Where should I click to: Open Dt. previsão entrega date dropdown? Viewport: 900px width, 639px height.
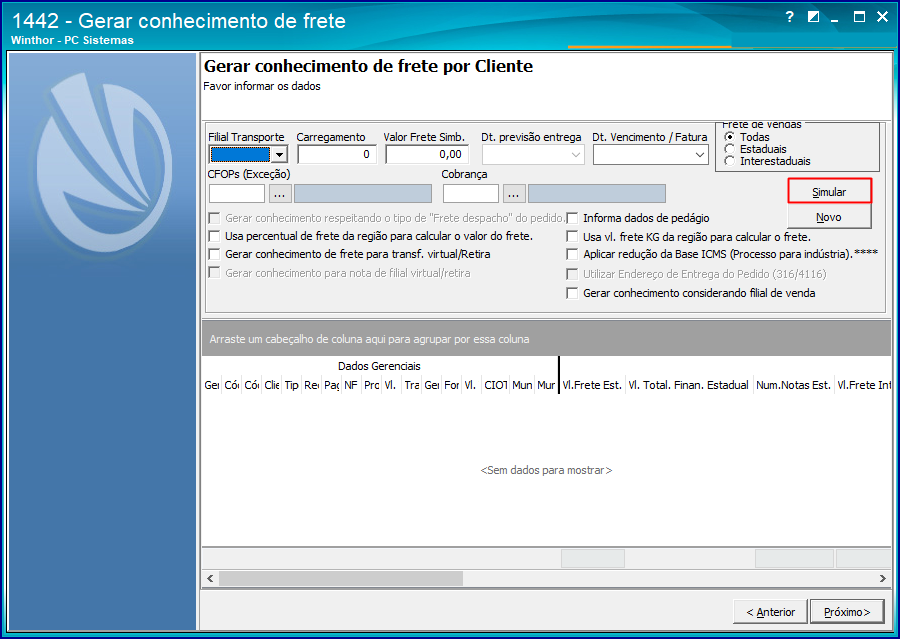576,154
